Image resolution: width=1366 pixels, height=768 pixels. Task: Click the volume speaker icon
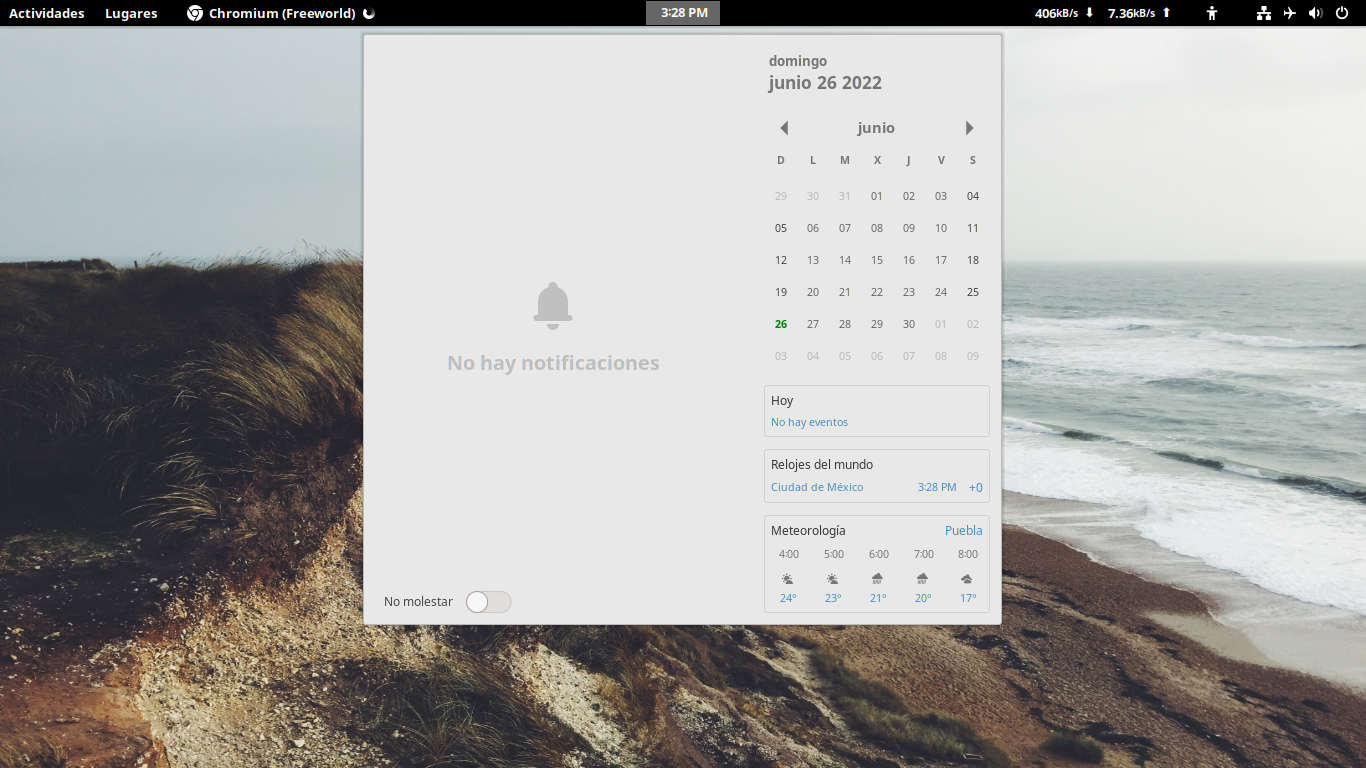coord(1315,13)
